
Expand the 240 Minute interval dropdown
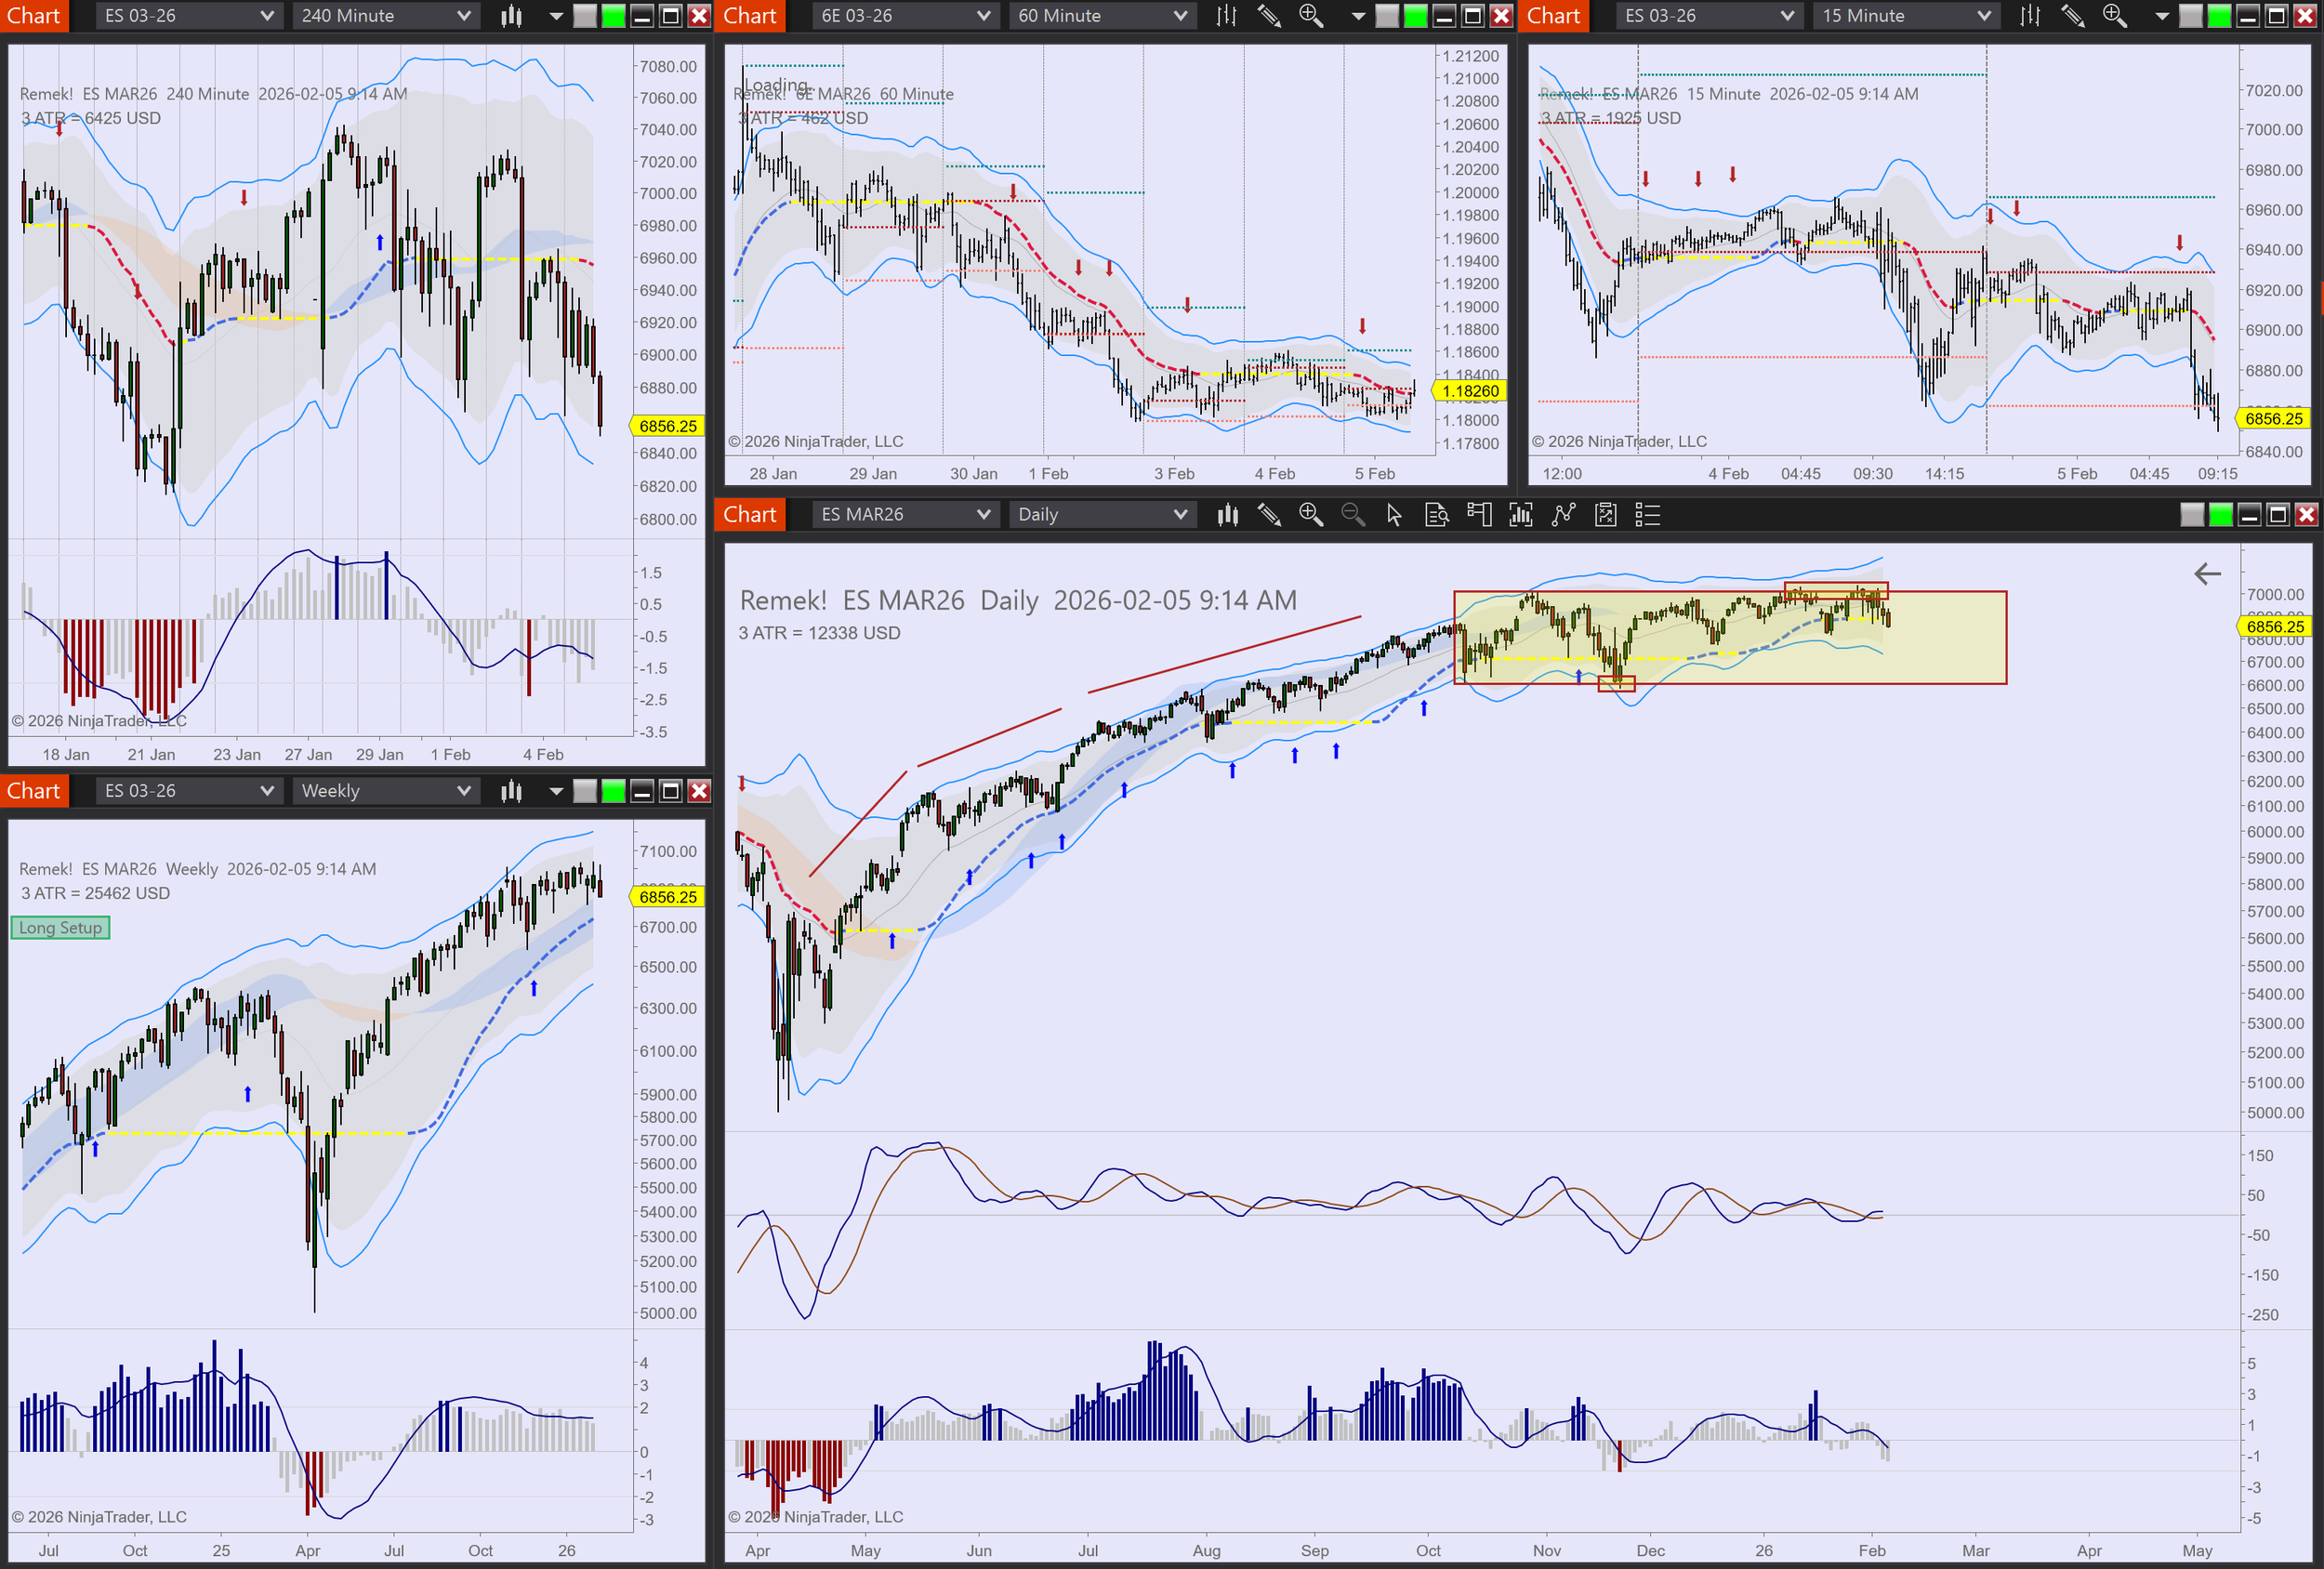[x=463, y=16]
